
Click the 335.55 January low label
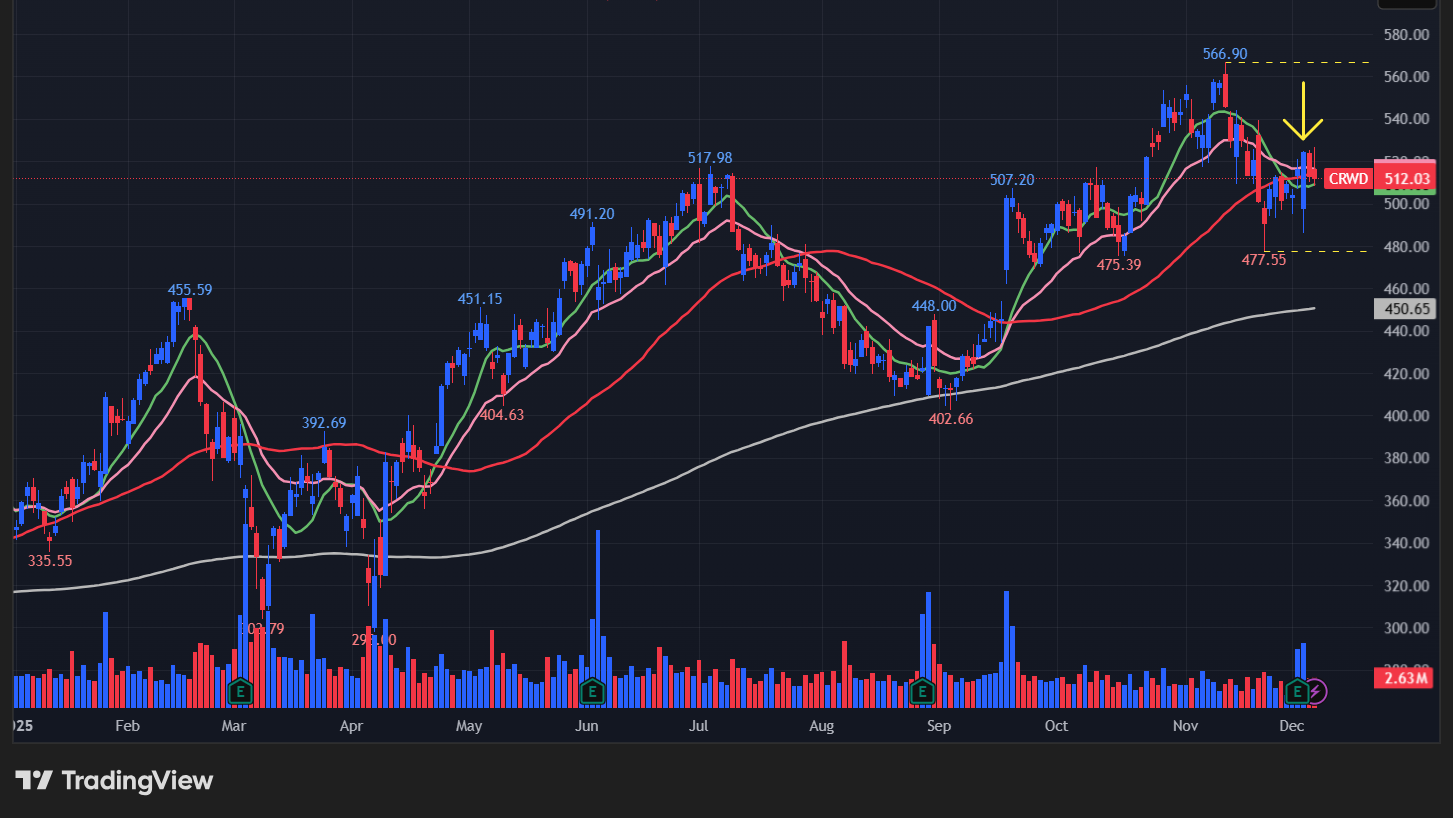click(50, 561)
